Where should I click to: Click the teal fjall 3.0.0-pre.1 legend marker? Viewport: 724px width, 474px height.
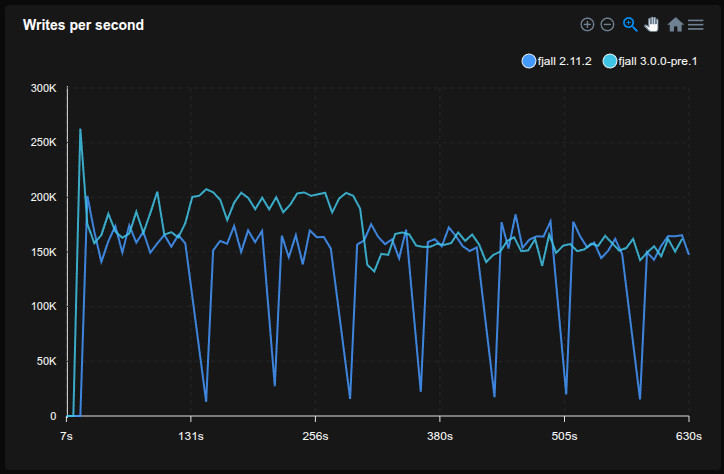pos(610,62)
